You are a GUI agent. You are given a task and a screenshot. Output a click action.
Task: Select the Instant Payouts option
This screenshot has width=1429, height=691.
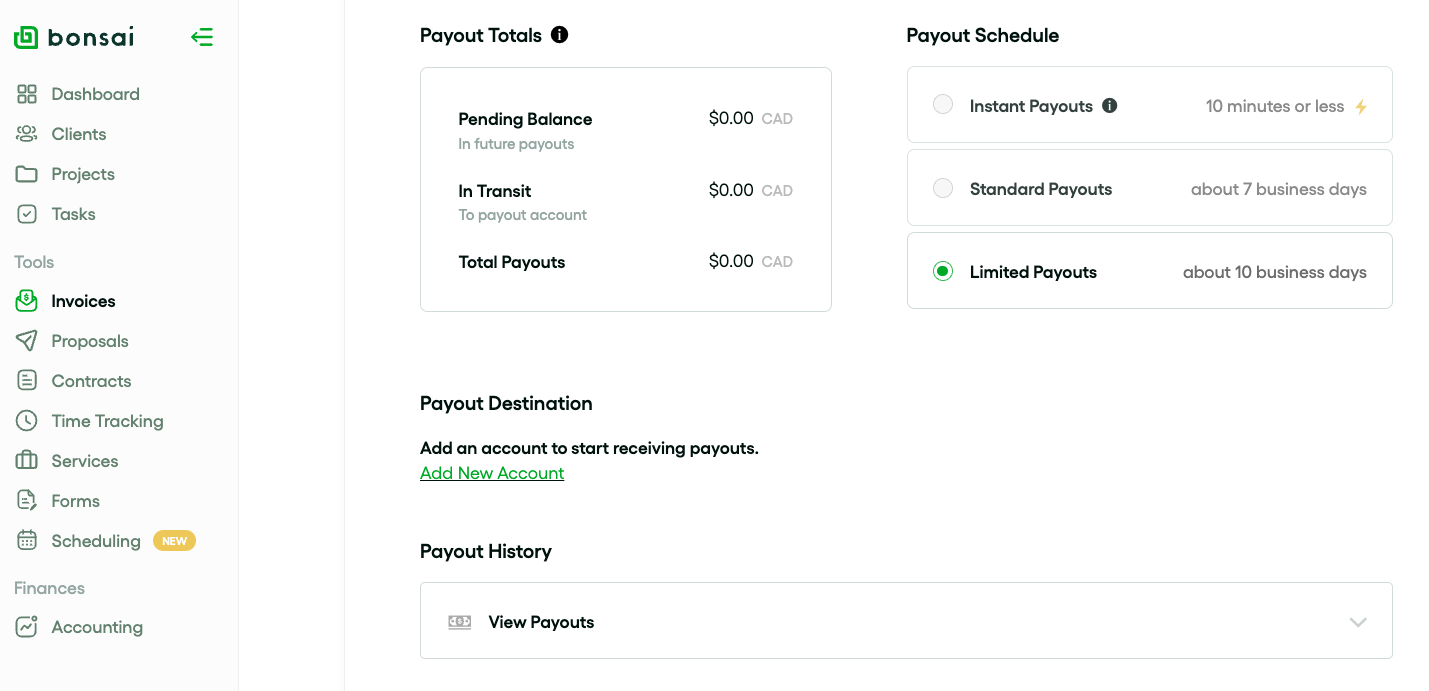pos(942,104)
